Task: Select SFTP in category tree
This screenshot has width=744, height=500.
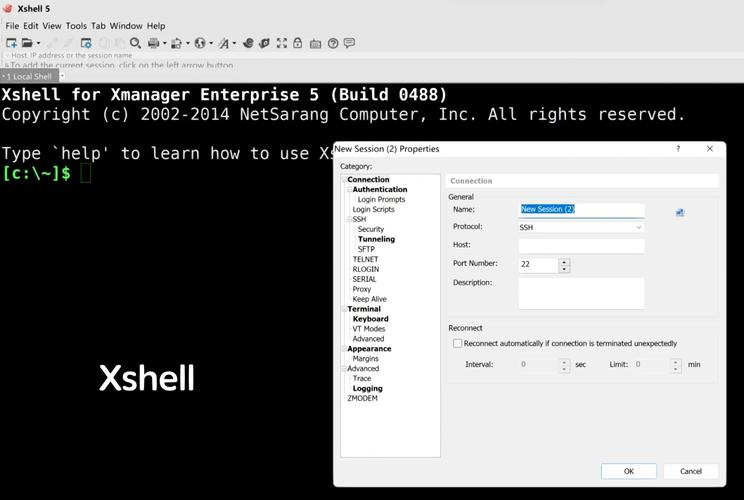Action: [366, 249]
